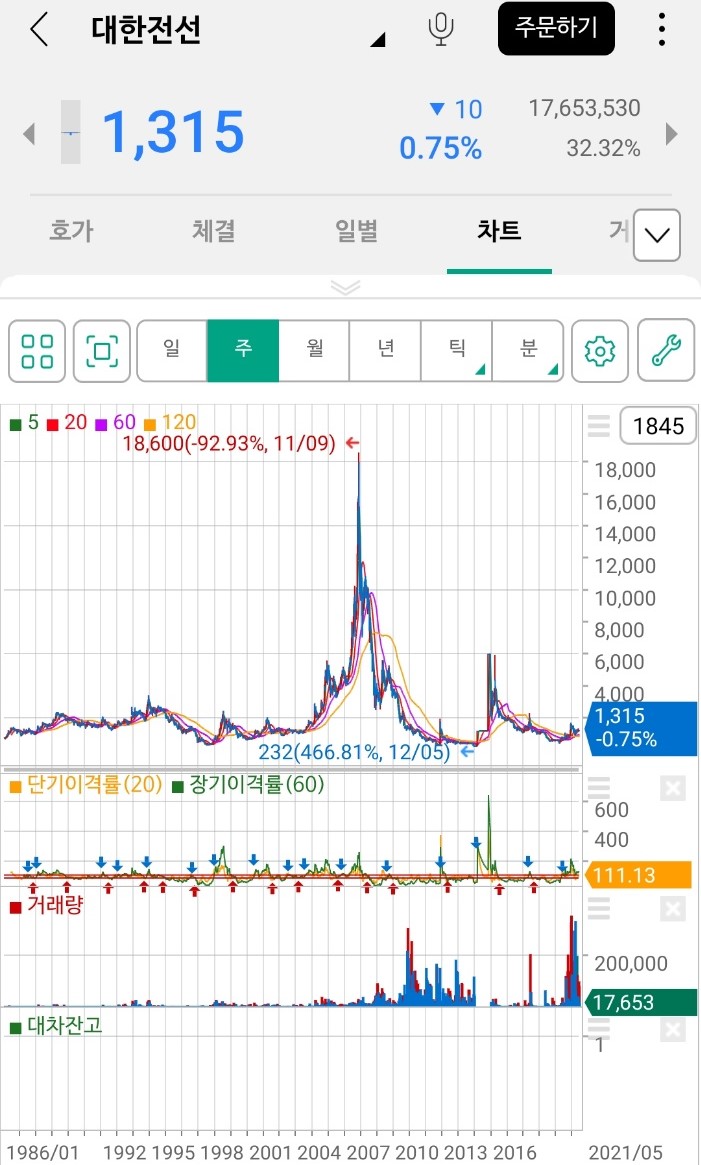Tap the microphone voice search icon
The height and width of the screenshot is (1165, 701).
(x=441, y=29)
